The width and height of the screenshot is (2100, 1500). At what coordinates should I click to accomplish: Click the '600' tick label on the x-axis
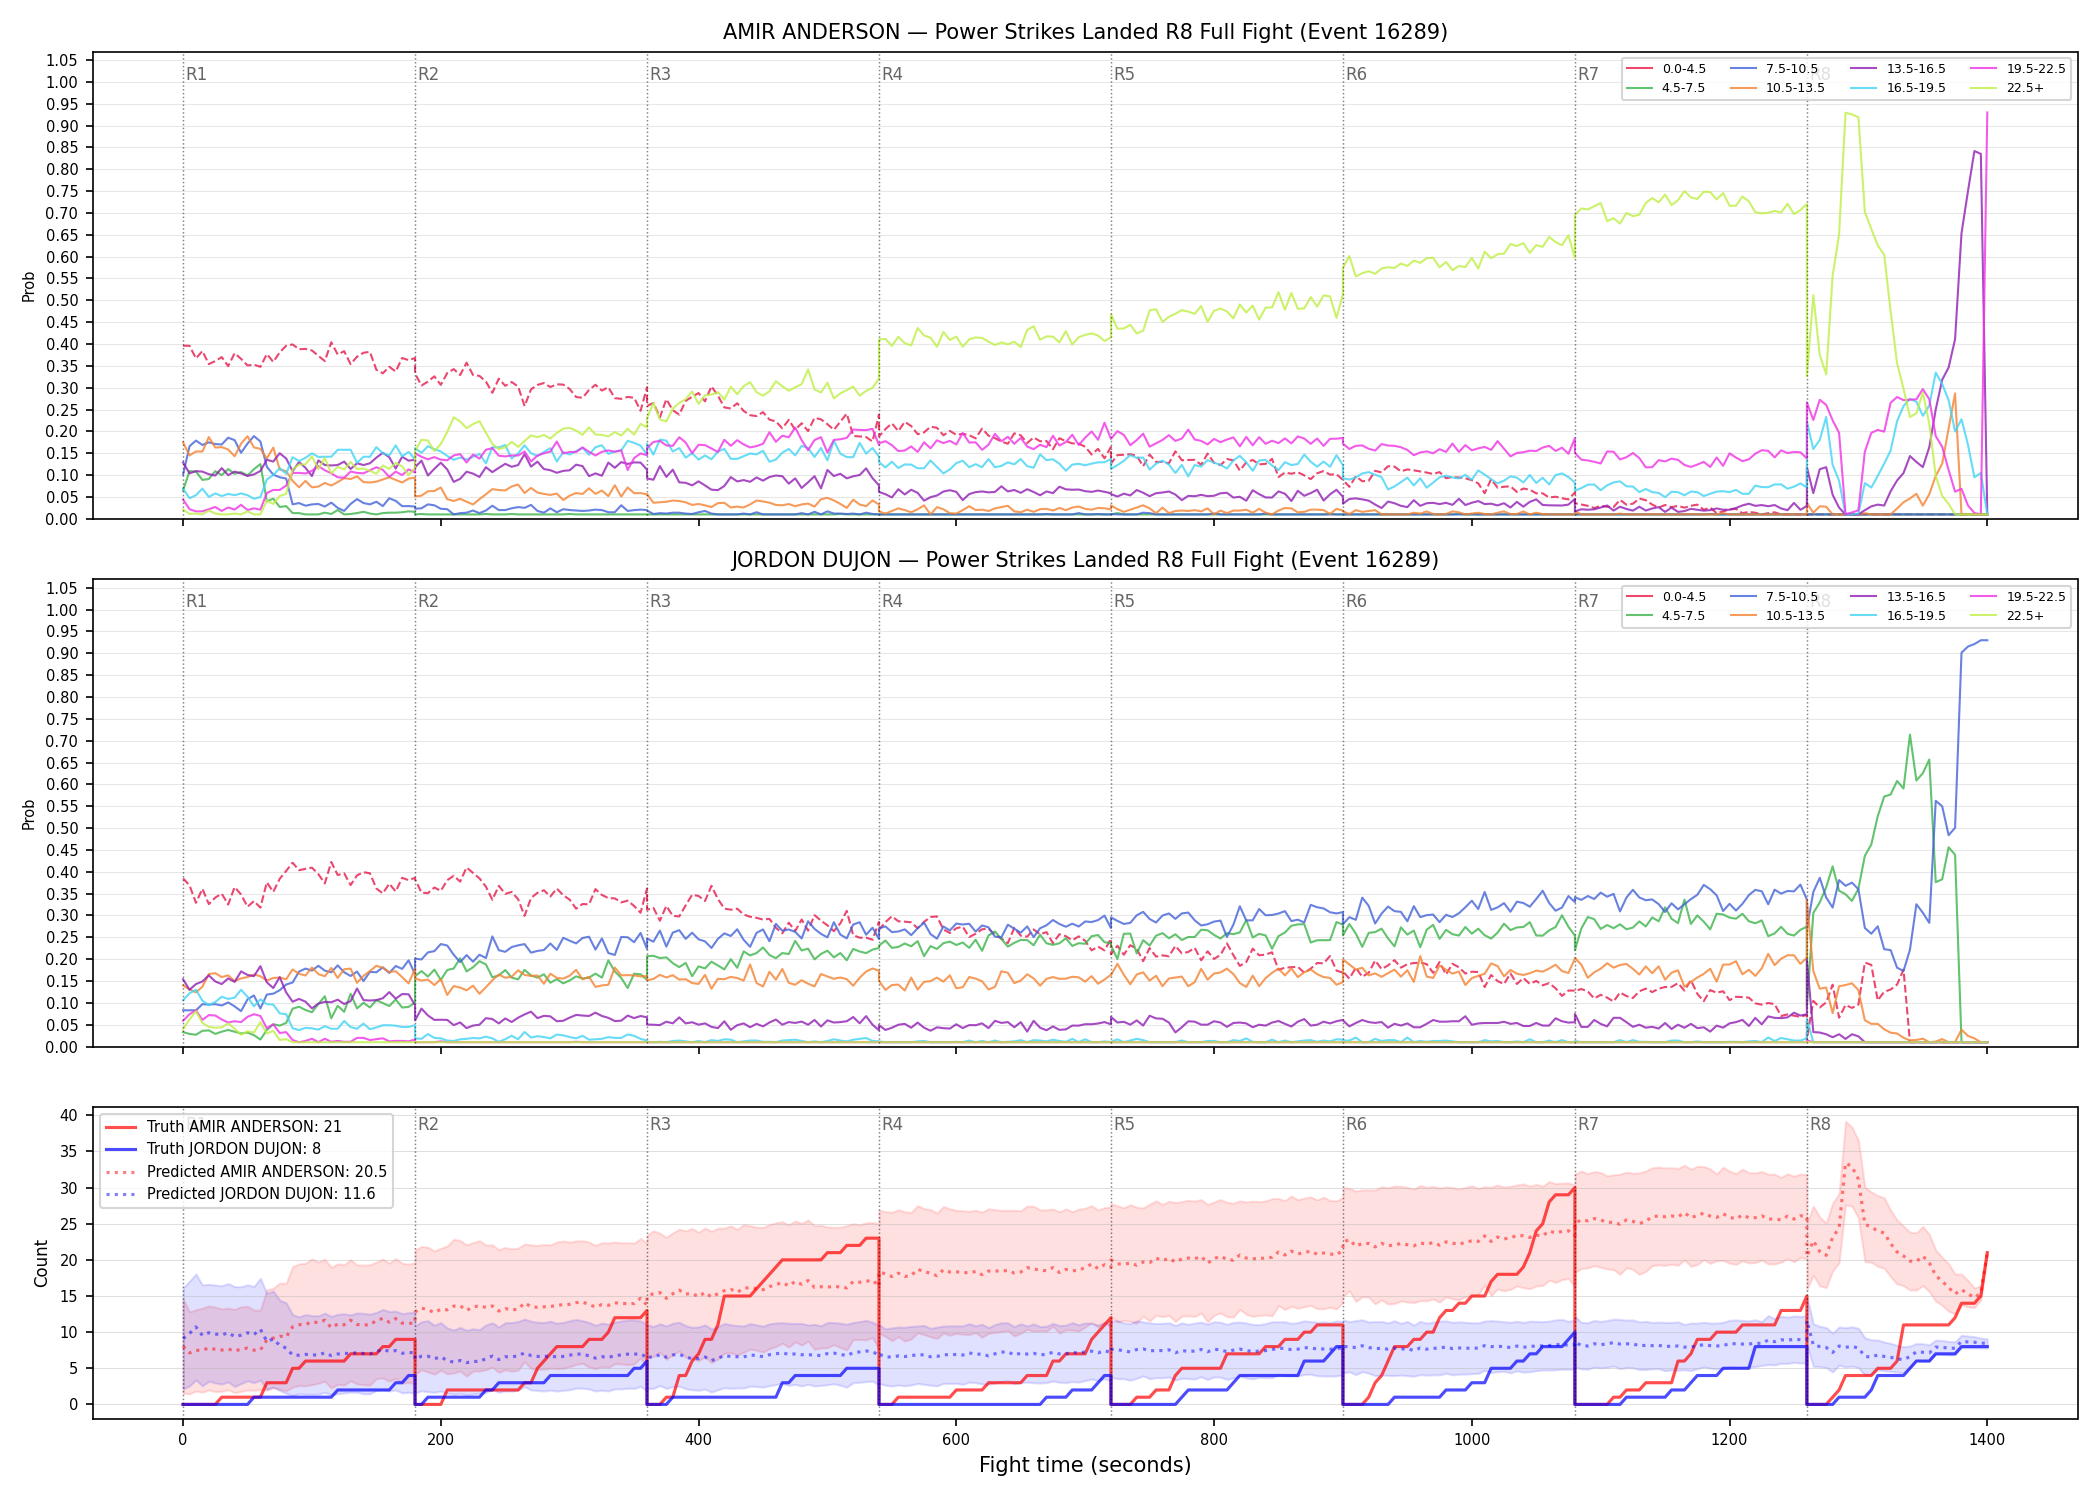pyautogui.click(x=956, y=1440)
